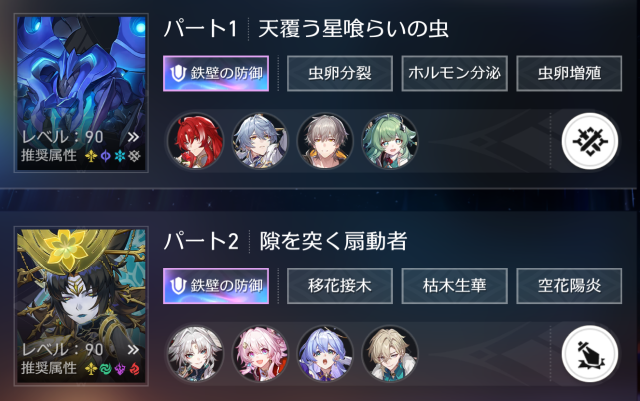This screenshot has height=401, width=640.
Task: Select the white-haired character avatar in Part 2
Action: [x=196, y=354]
